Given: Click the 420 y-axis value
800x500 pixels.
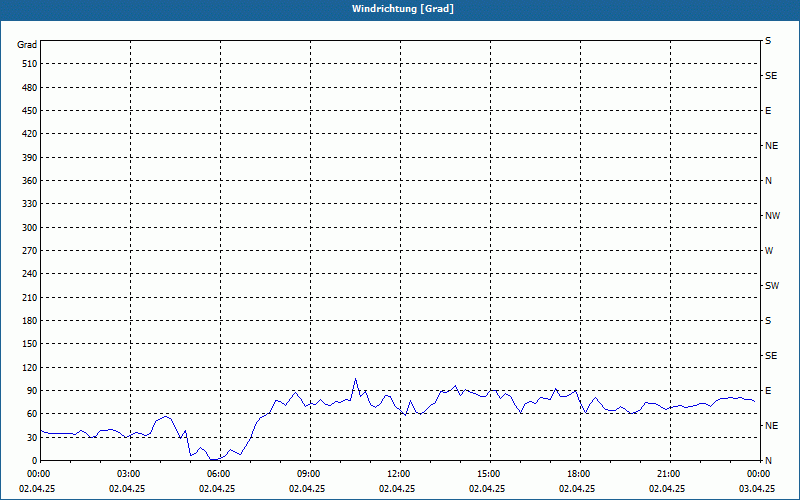Looking at the screenshot, I should 30,134.
